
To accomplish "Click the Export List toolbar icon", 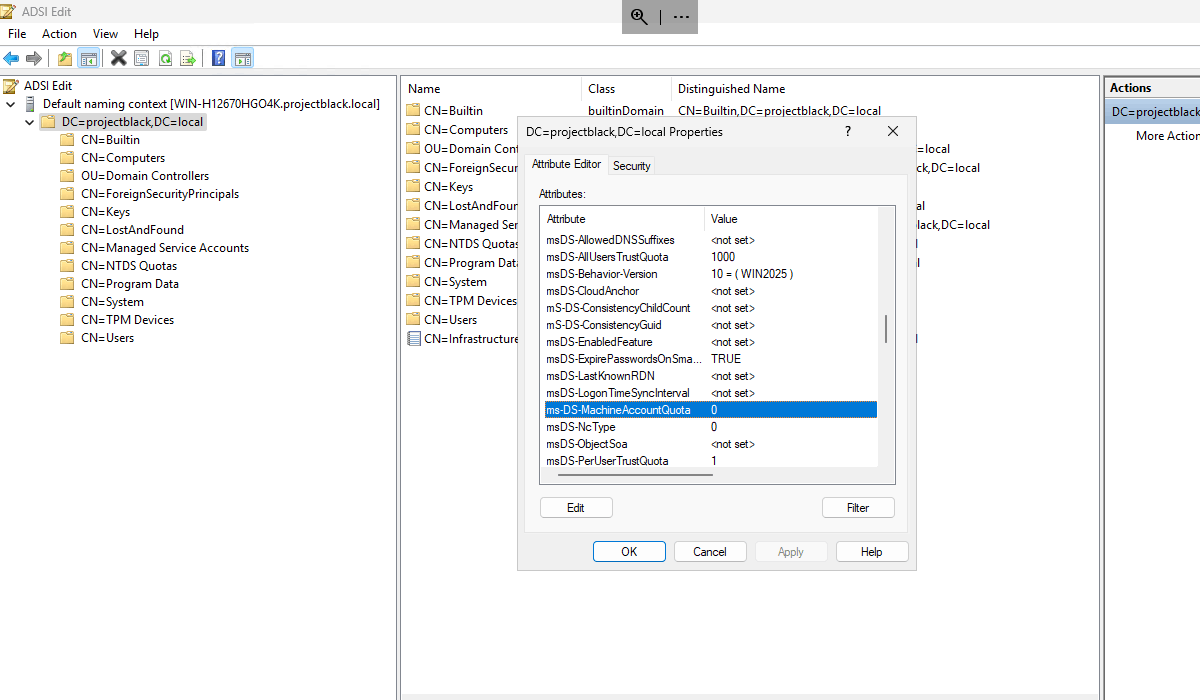I will [189, 57].
